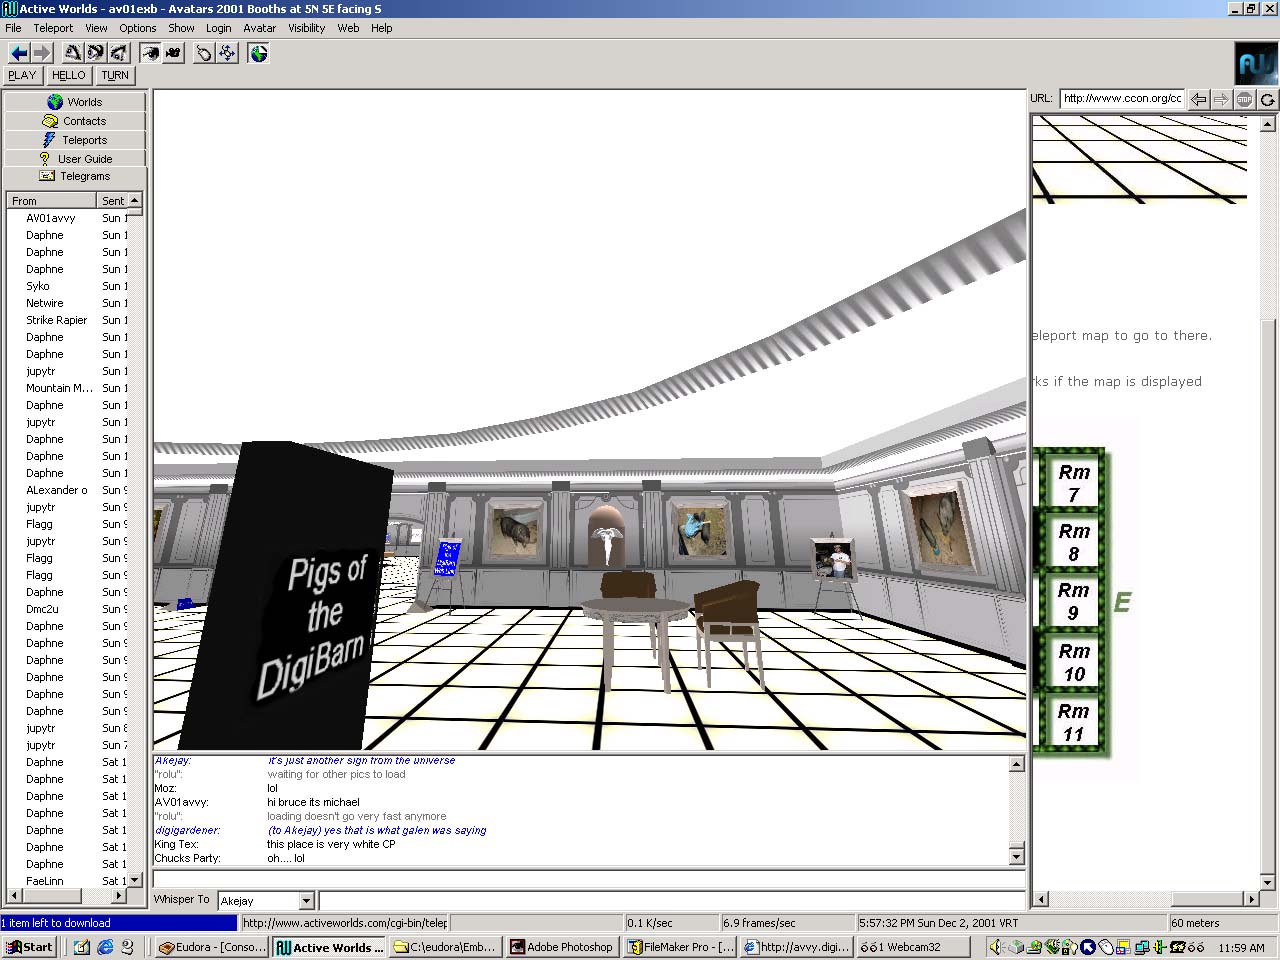This screenshot has width=1280, height=960.
Task: Click the URL address field
Action: [x=1122, y=98]
